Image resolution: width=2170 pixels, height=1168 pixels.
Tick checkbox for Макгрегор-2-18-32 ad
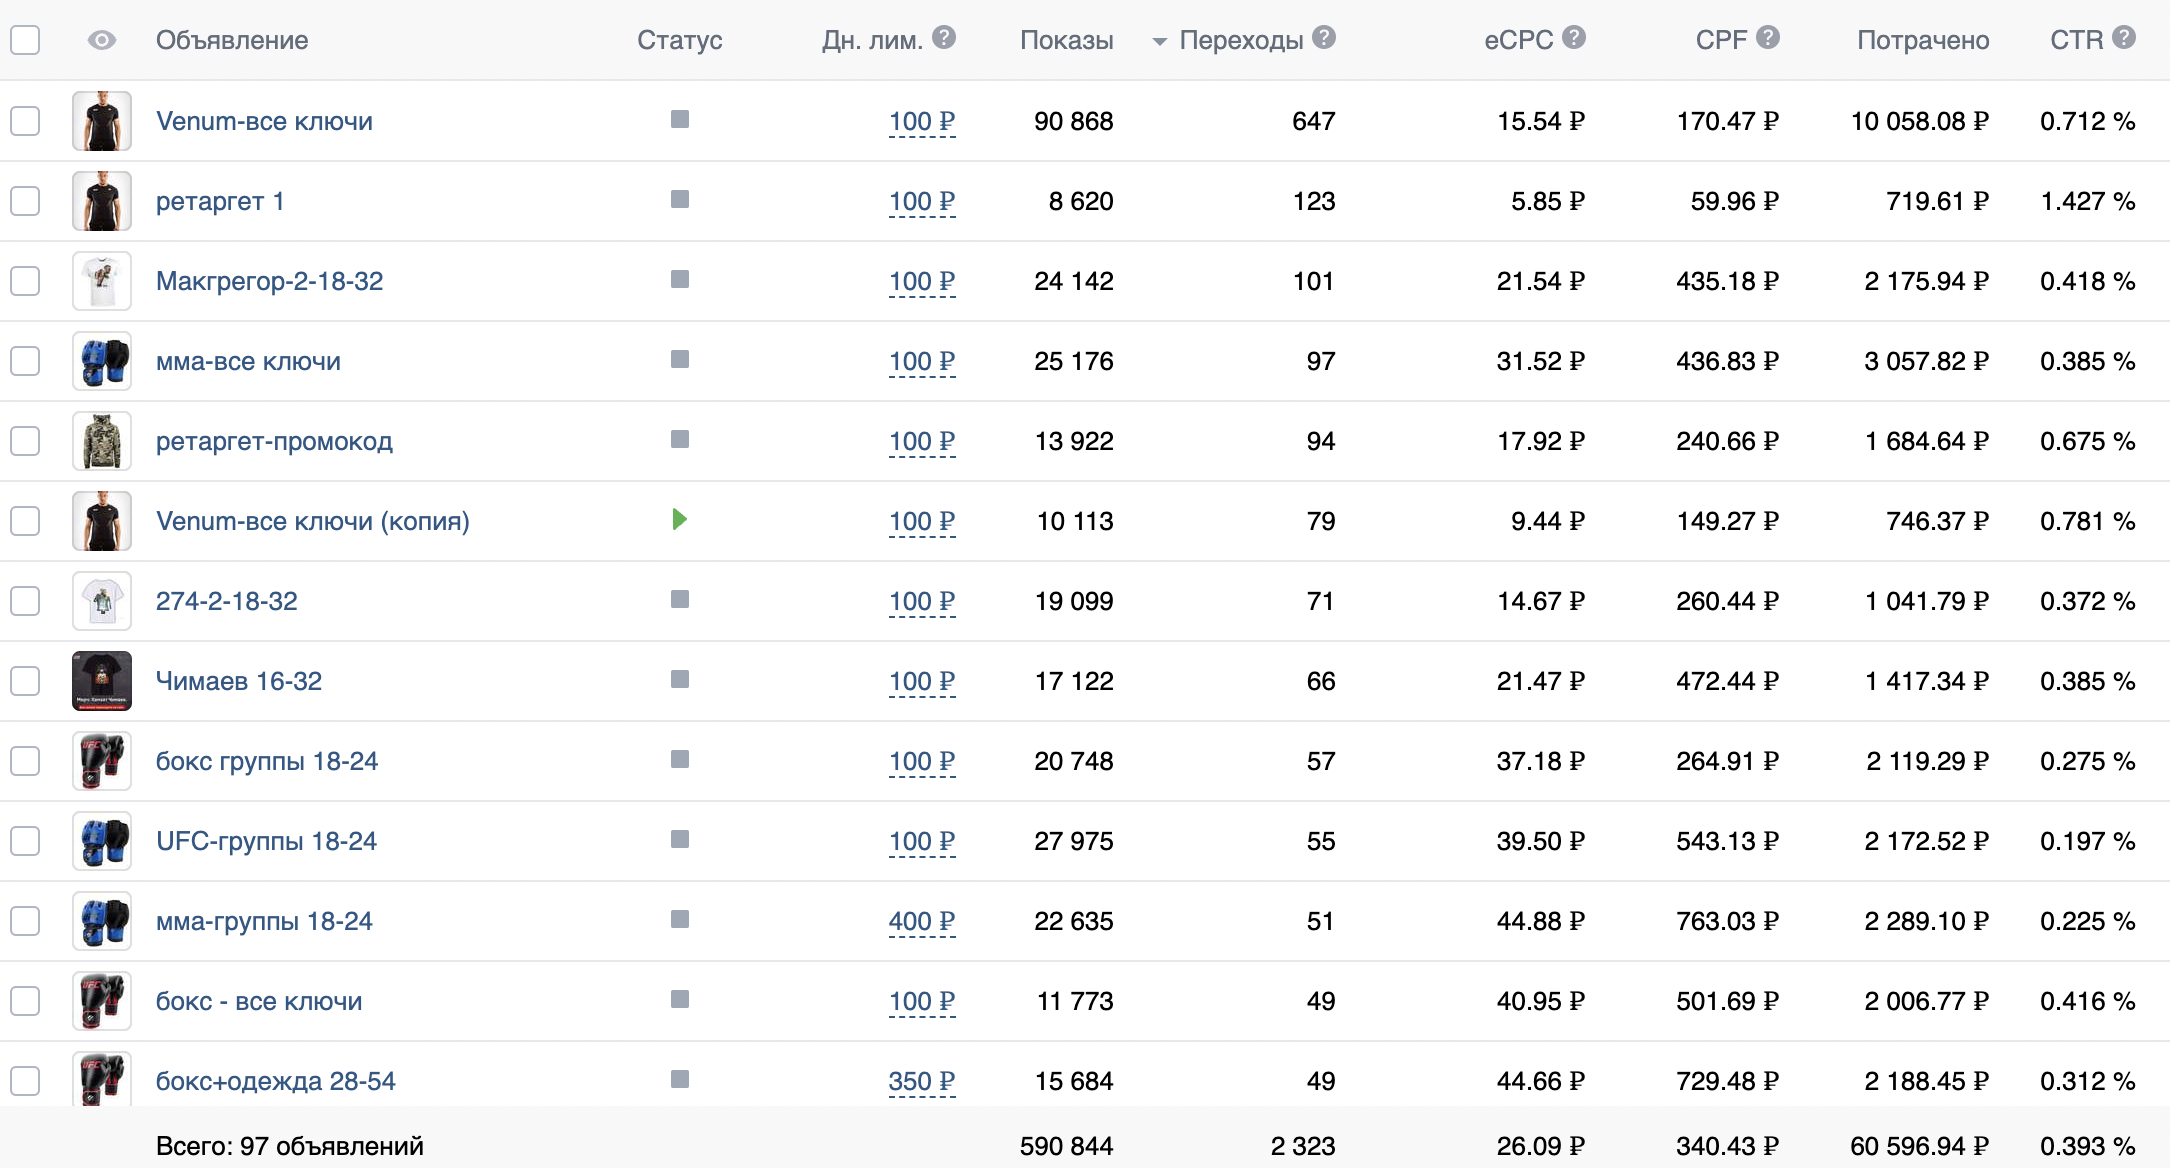[x=25, y=281]
